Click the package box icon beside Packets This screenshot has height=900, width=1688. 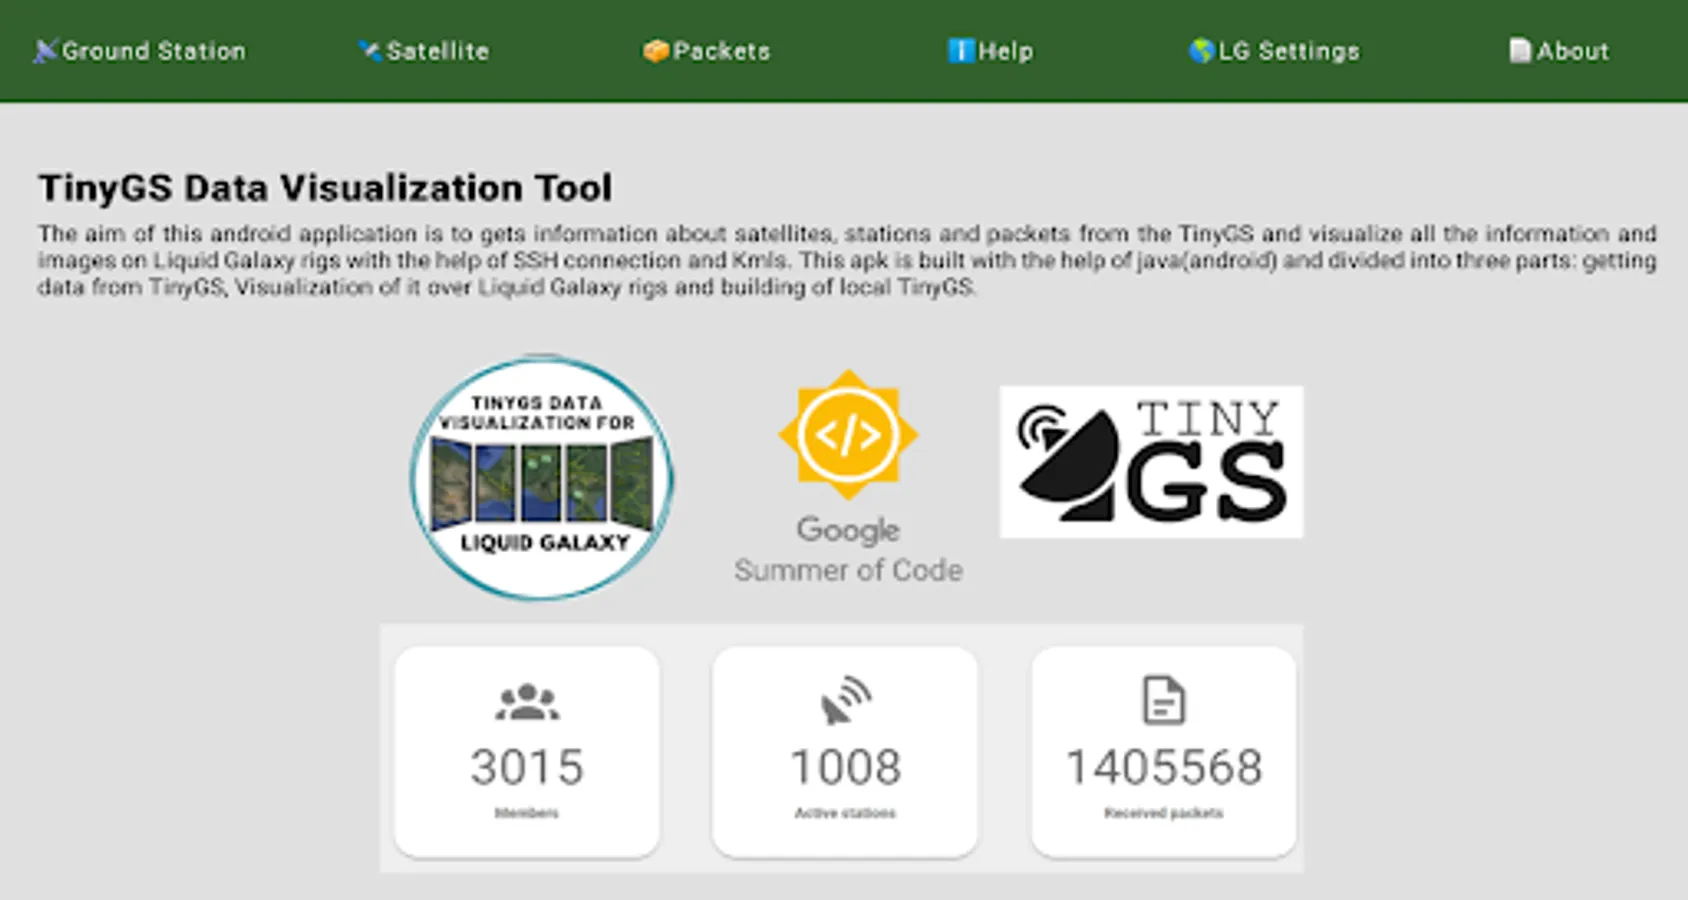656,51
